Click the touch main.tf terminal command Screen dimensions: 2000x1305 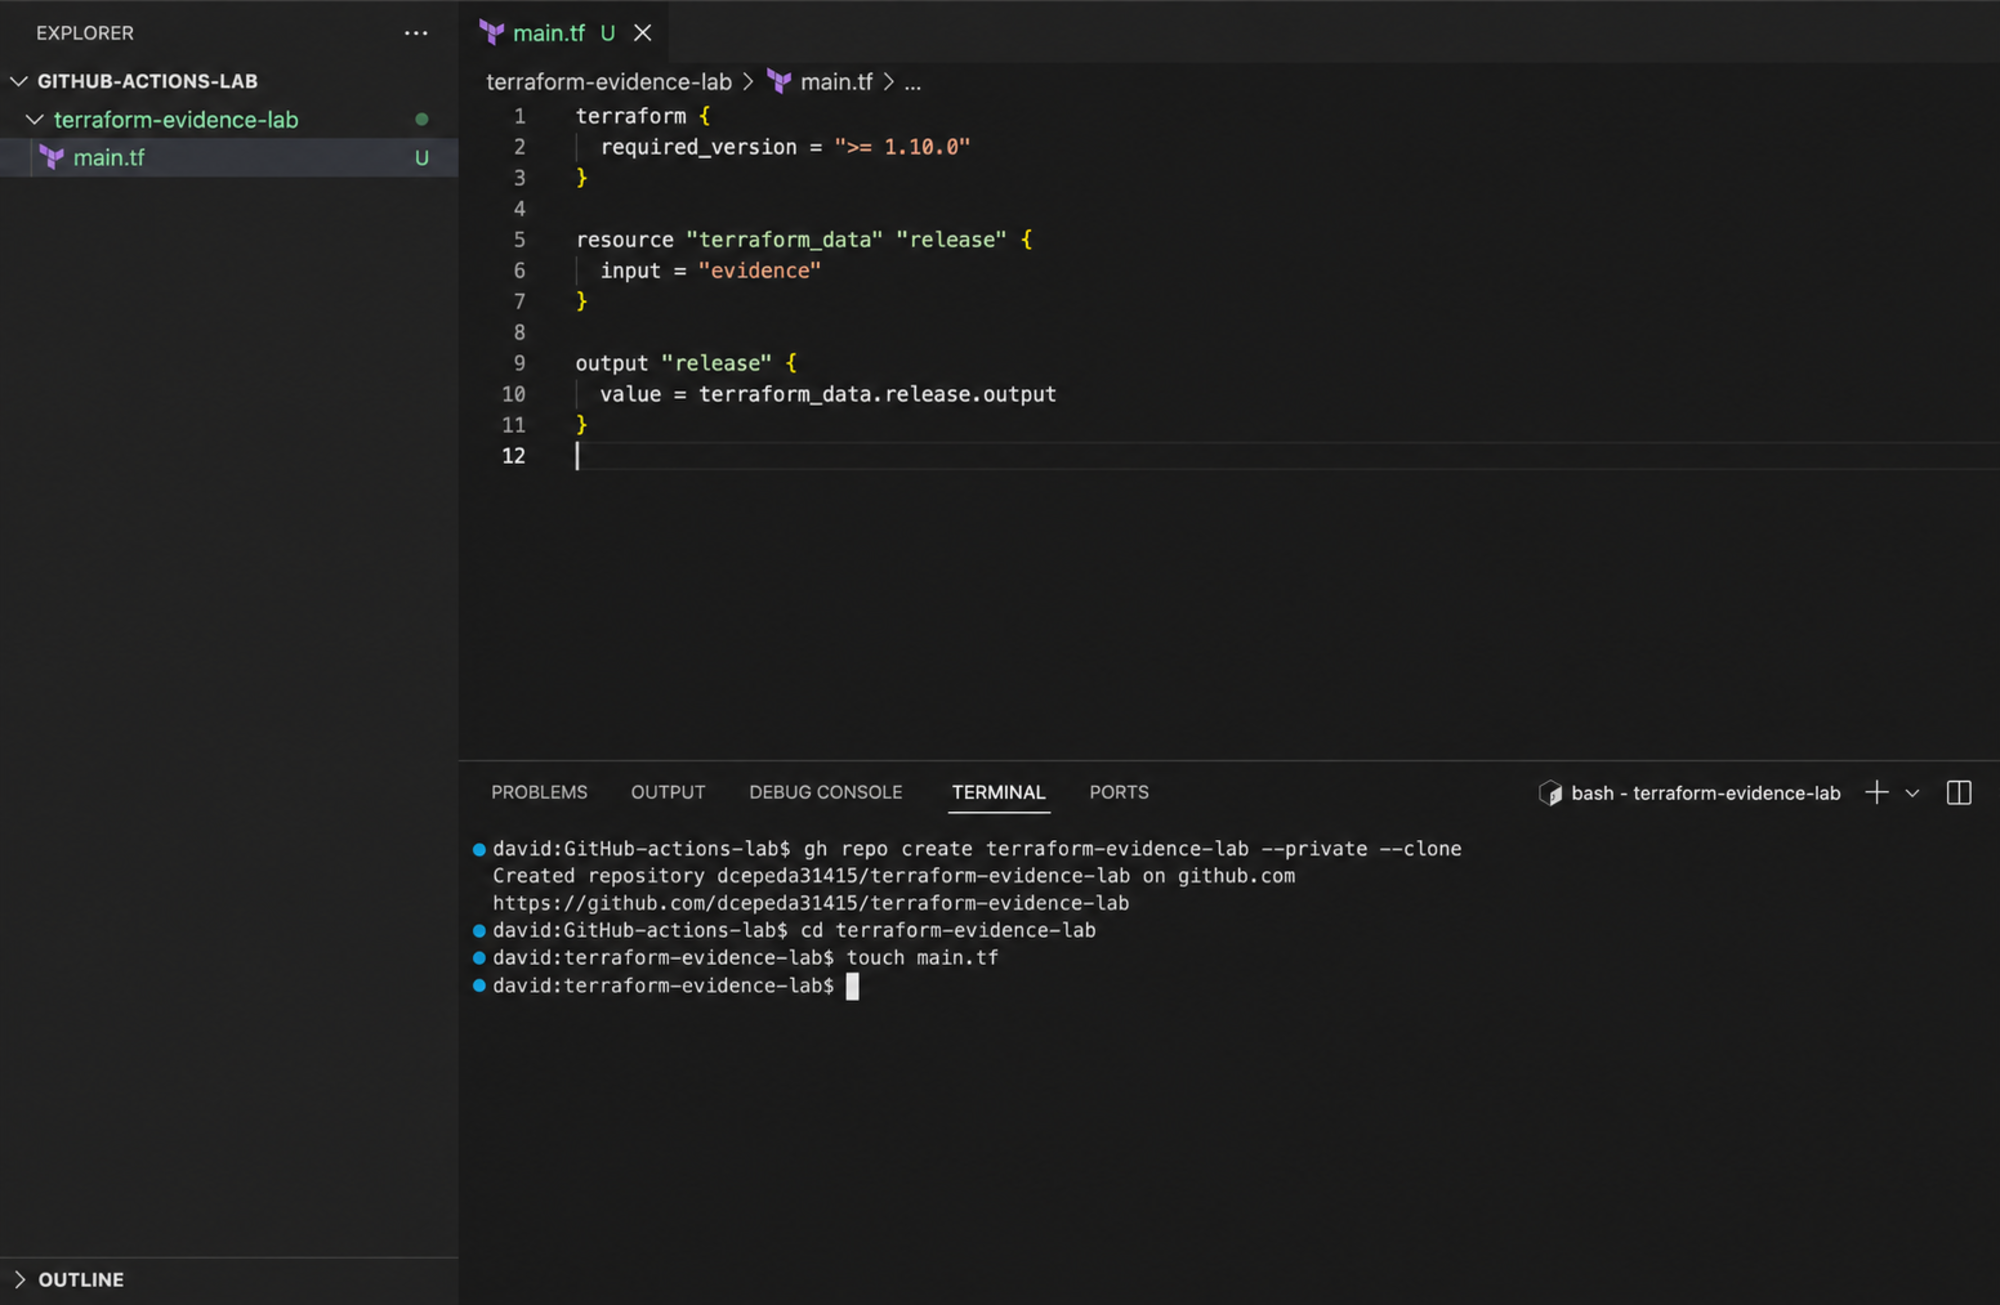(922, 957)
